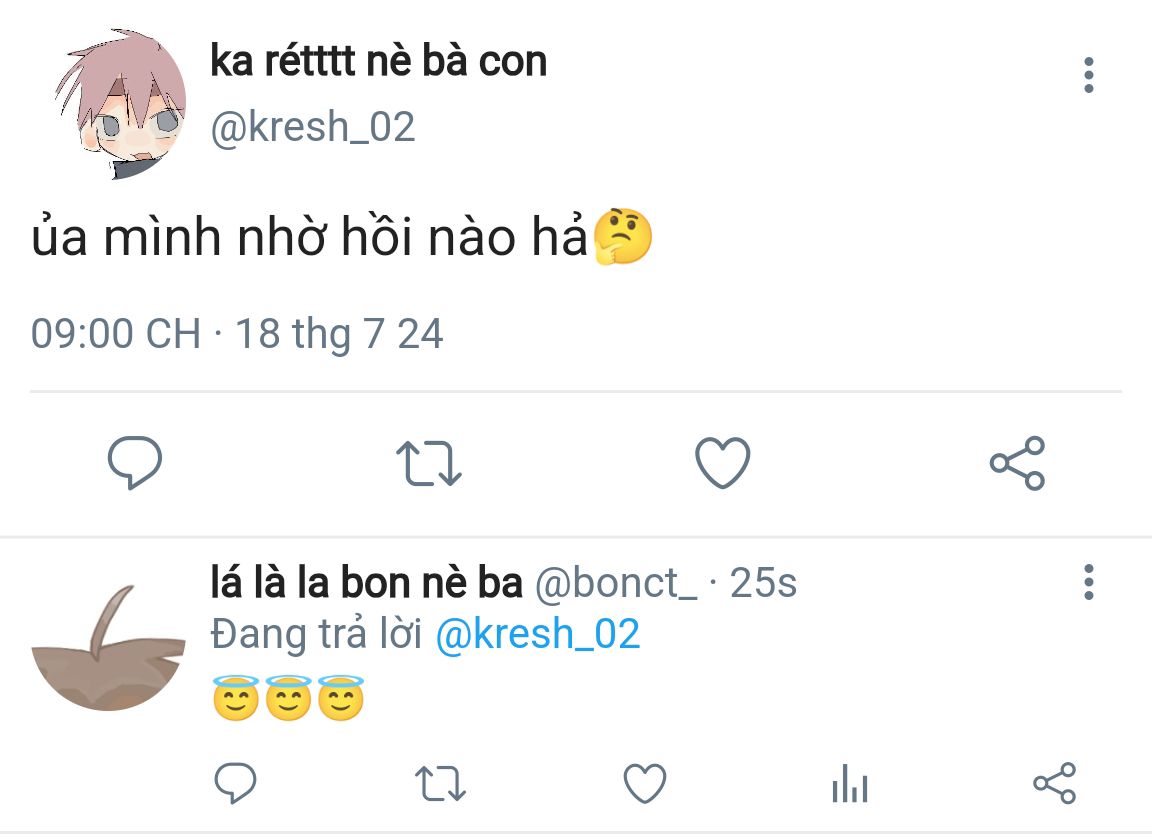Like the reply from bonct_
Screen dimensions: 1152x834
tap(645, 783)
